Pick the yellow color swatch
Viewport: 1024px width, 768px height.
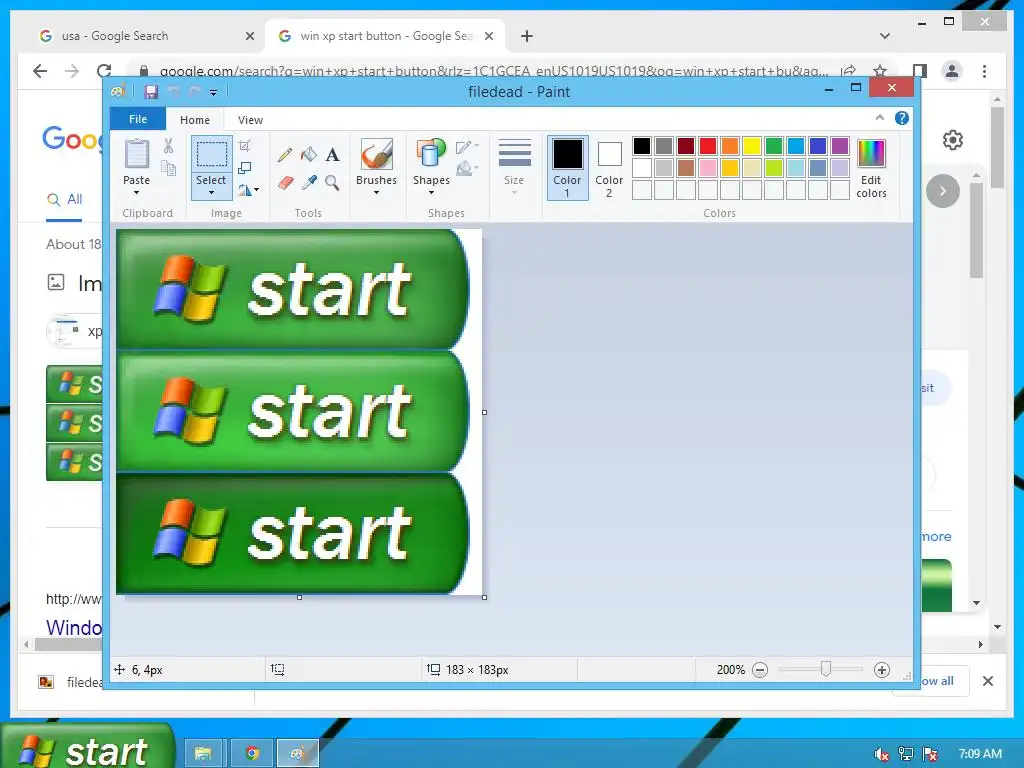point(752,146)
